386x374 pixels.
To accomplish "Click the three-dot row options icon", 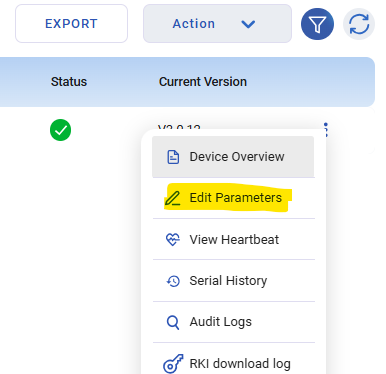I will [x=326, y=130].
